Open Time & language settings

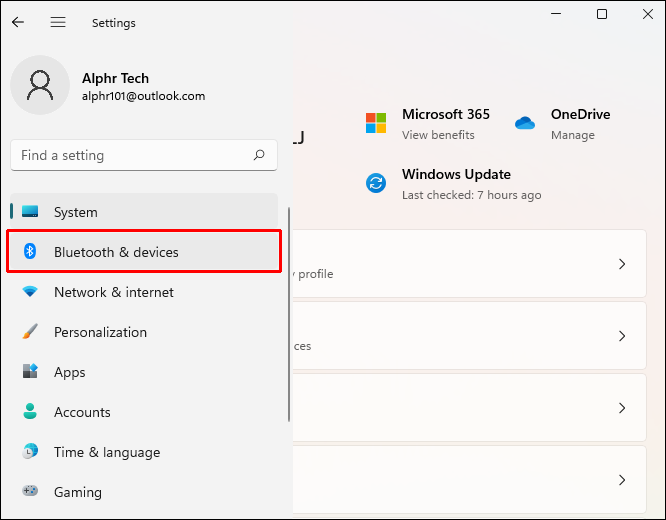coord(106,452)
